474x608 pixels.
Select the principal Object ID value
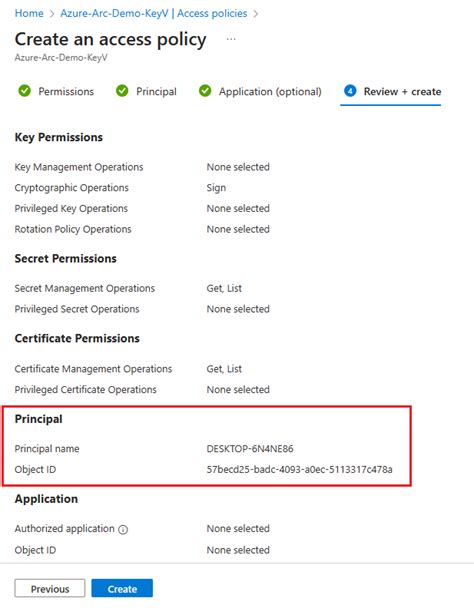pyautogui.click(x=299, y=470)
